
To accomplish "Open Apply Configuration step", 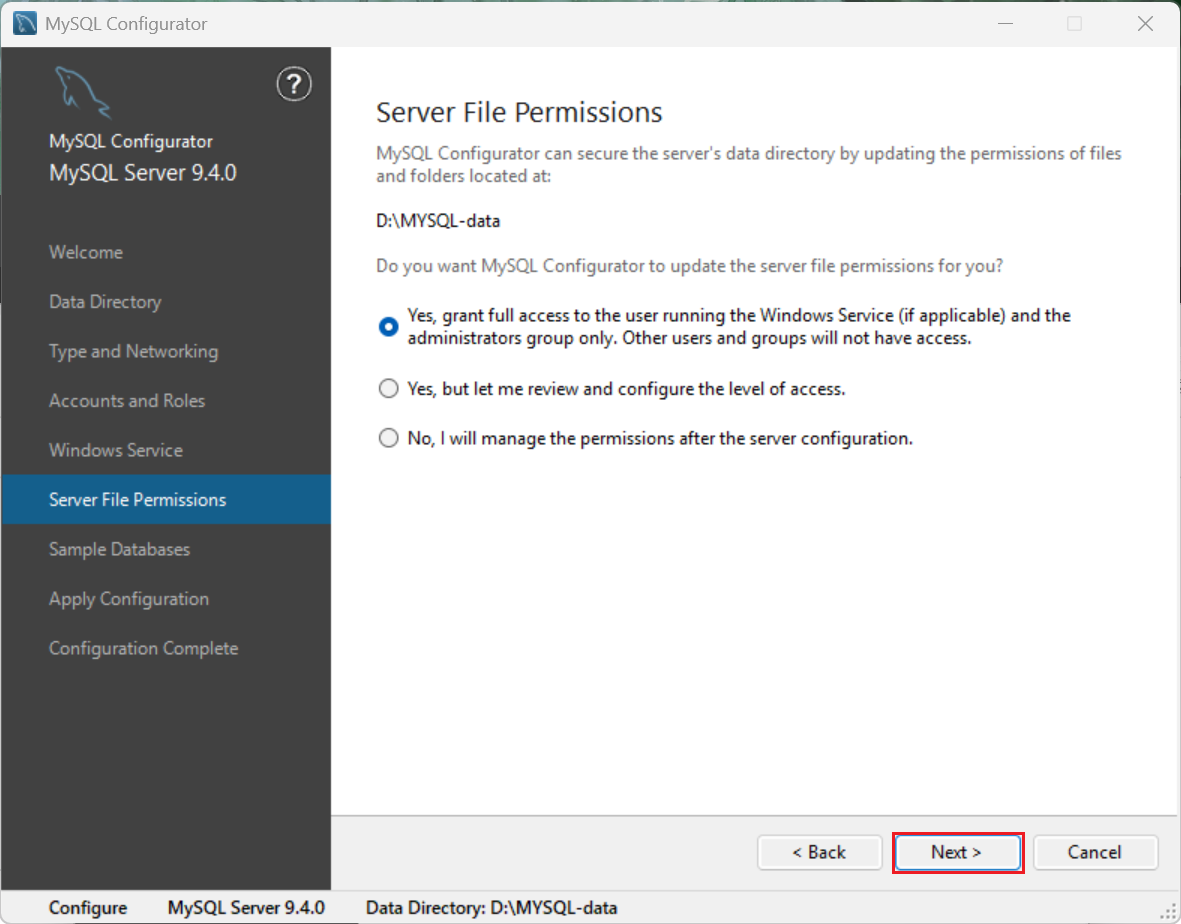I will (x=129, y=599).
